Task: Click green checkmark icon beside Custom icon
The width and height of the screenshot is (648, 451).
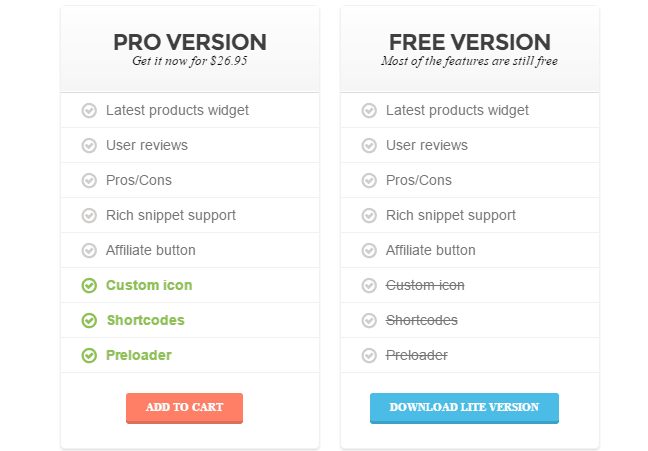Action: [x=89, y=285]
